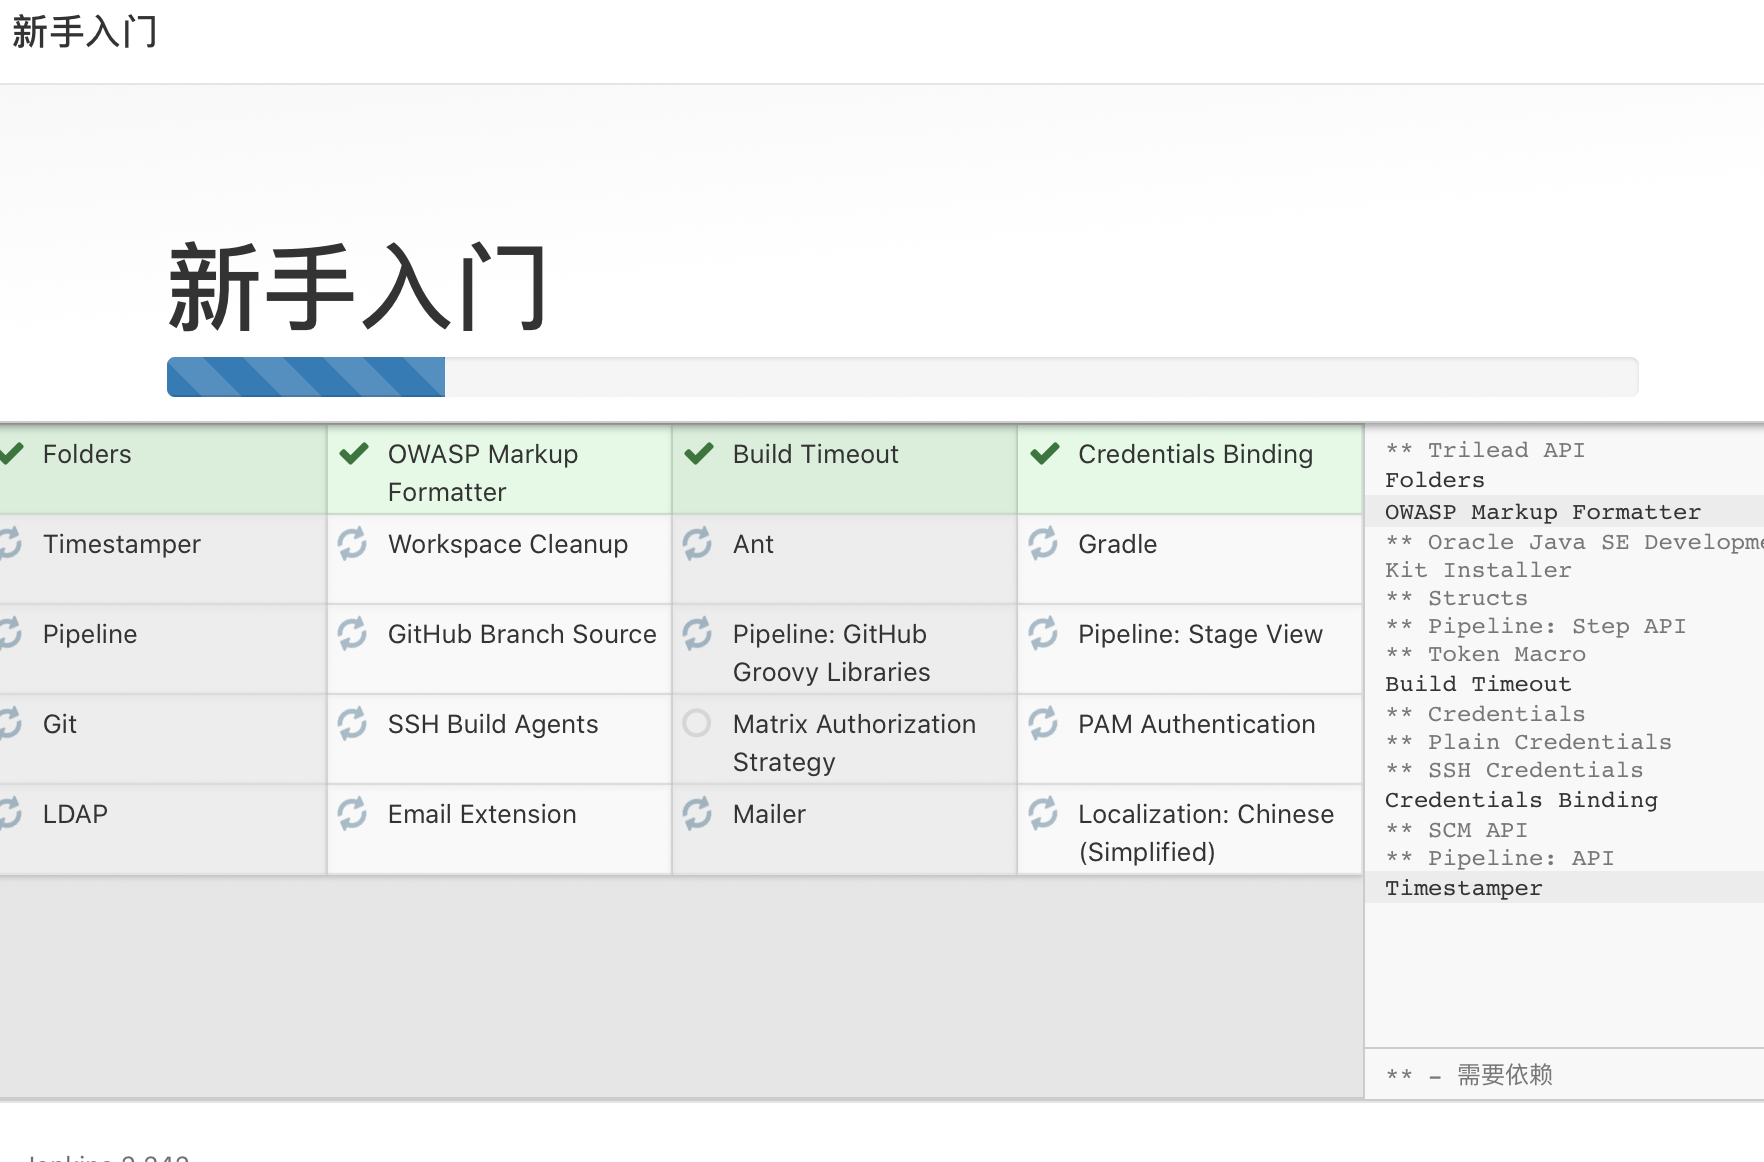Click the Build Timeout log line
Viewport: 1764px width, 1162px height.
(x=1478, y=684)
